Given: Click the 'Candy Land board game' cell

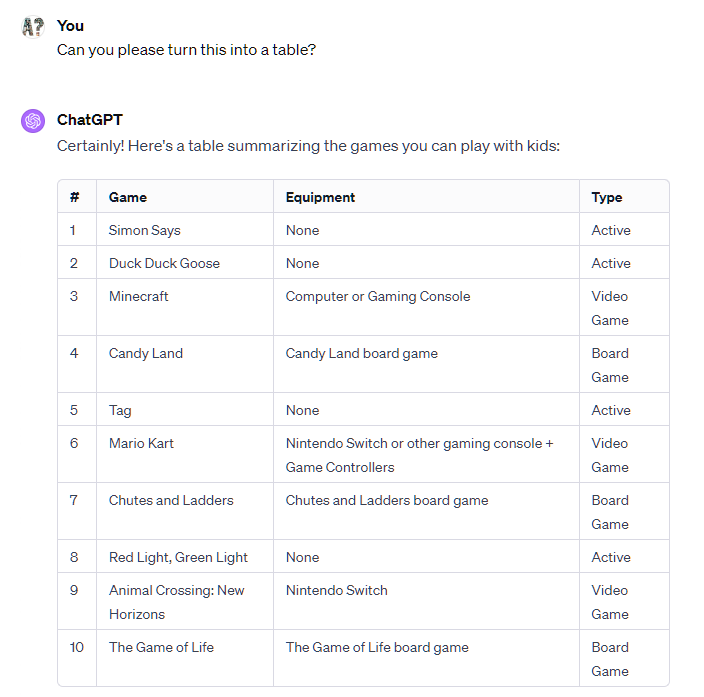Looking at the screenshot, I should pyautogui.click(x=362, y=353).
